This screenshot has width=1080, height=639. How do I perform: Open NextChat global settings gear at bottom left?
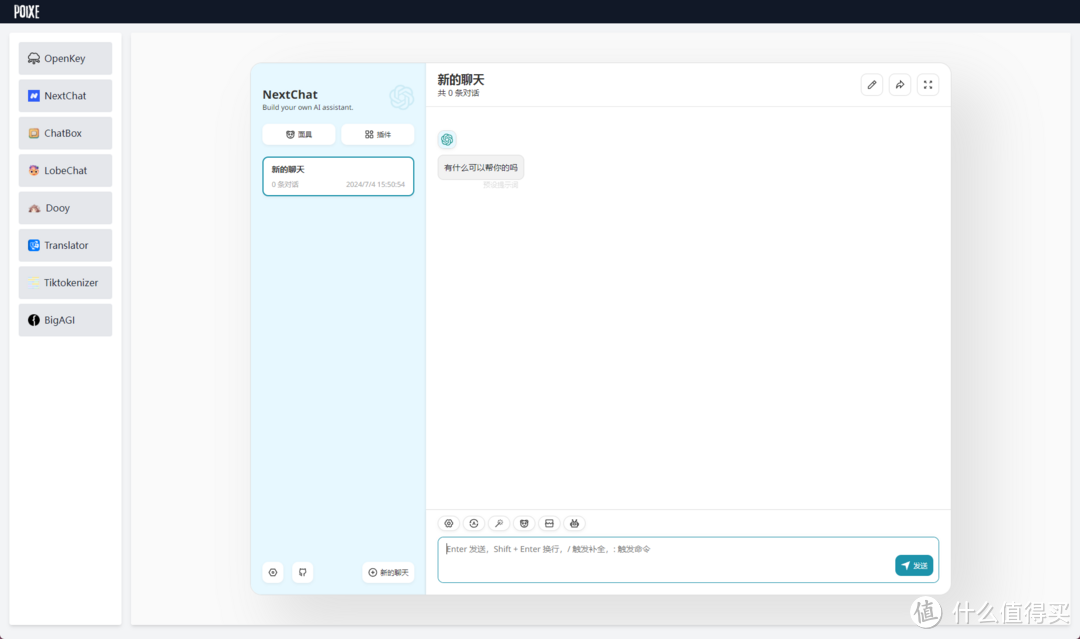(272, 571)
